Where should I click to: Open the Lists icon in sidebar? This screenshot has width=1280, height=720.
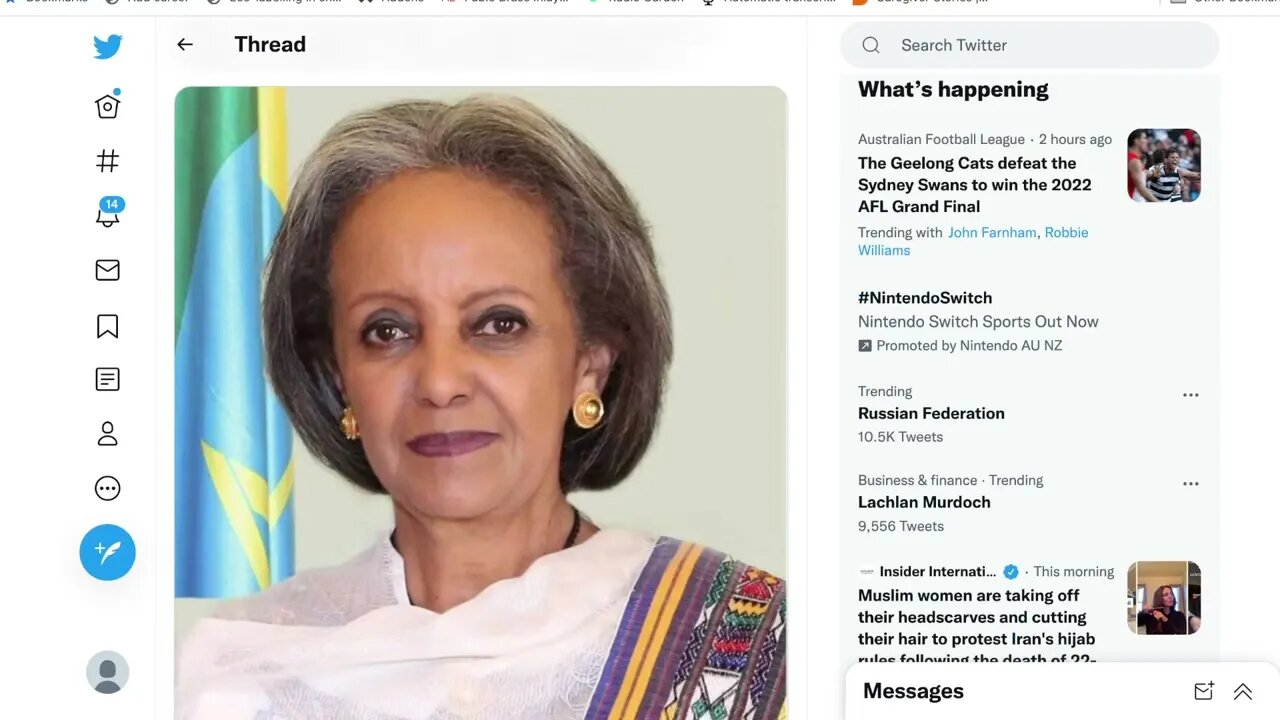tap(108, 379)
